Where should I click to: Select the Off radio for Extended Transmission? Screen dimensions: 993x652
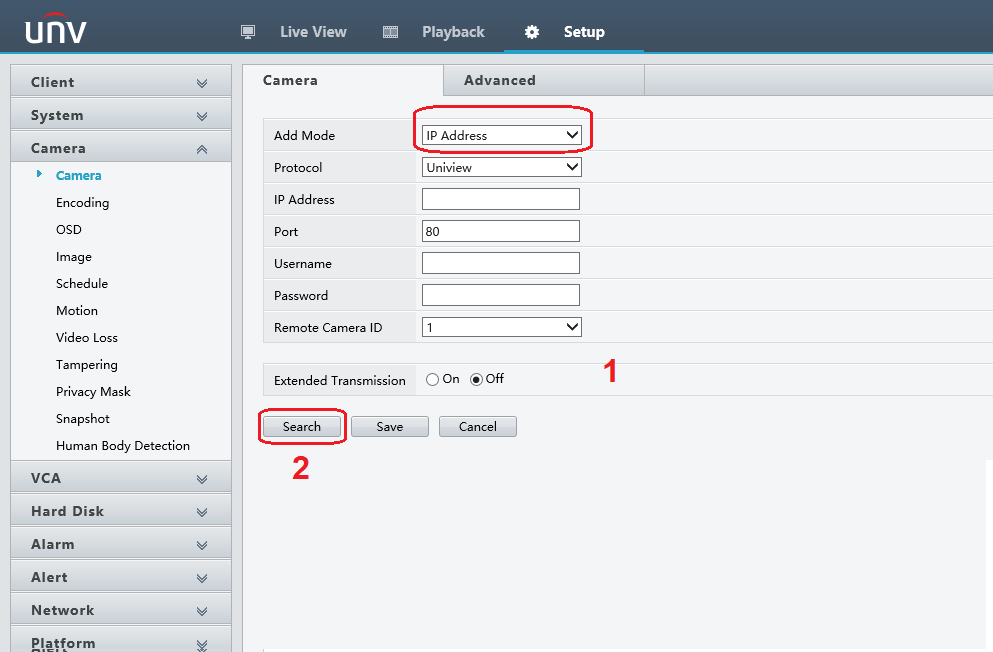pyautogui.click(x=476, y=380)
